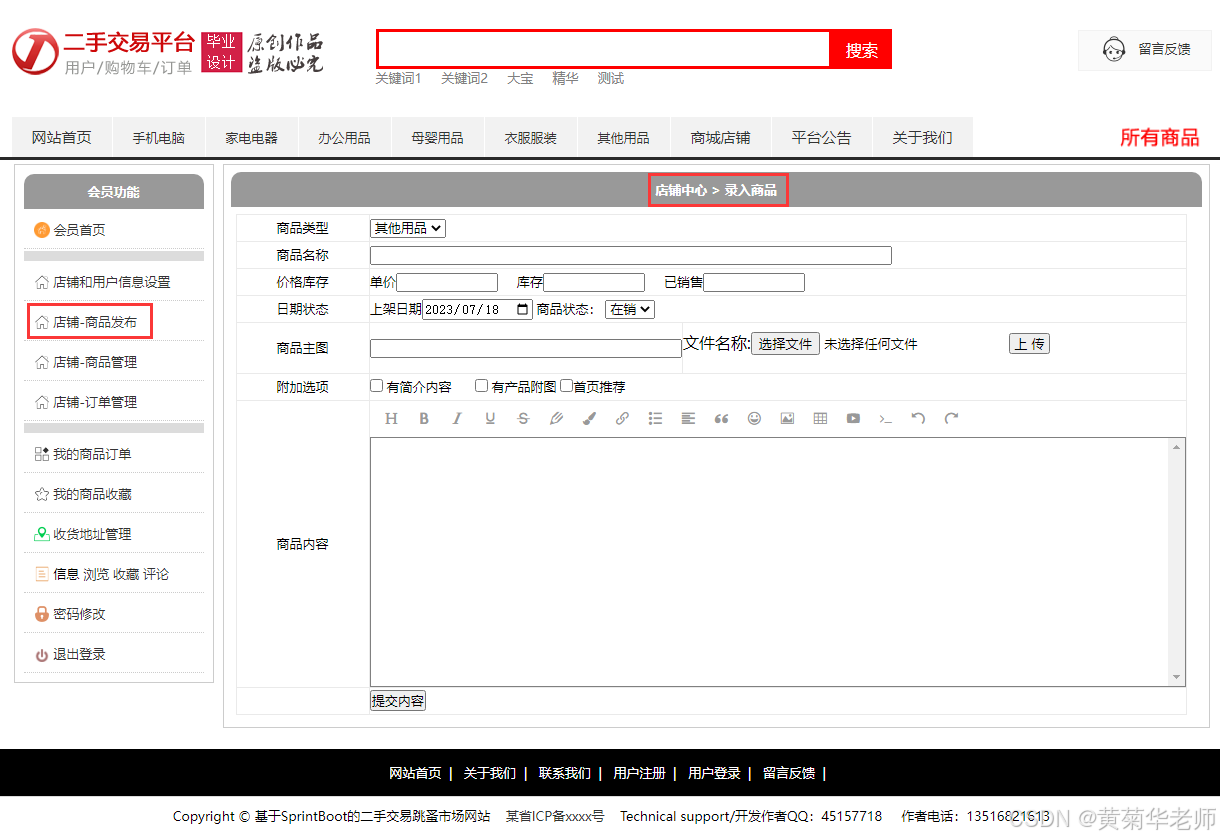
Task: Open the 母婴用品 category tab
Action: click(438, 137)
